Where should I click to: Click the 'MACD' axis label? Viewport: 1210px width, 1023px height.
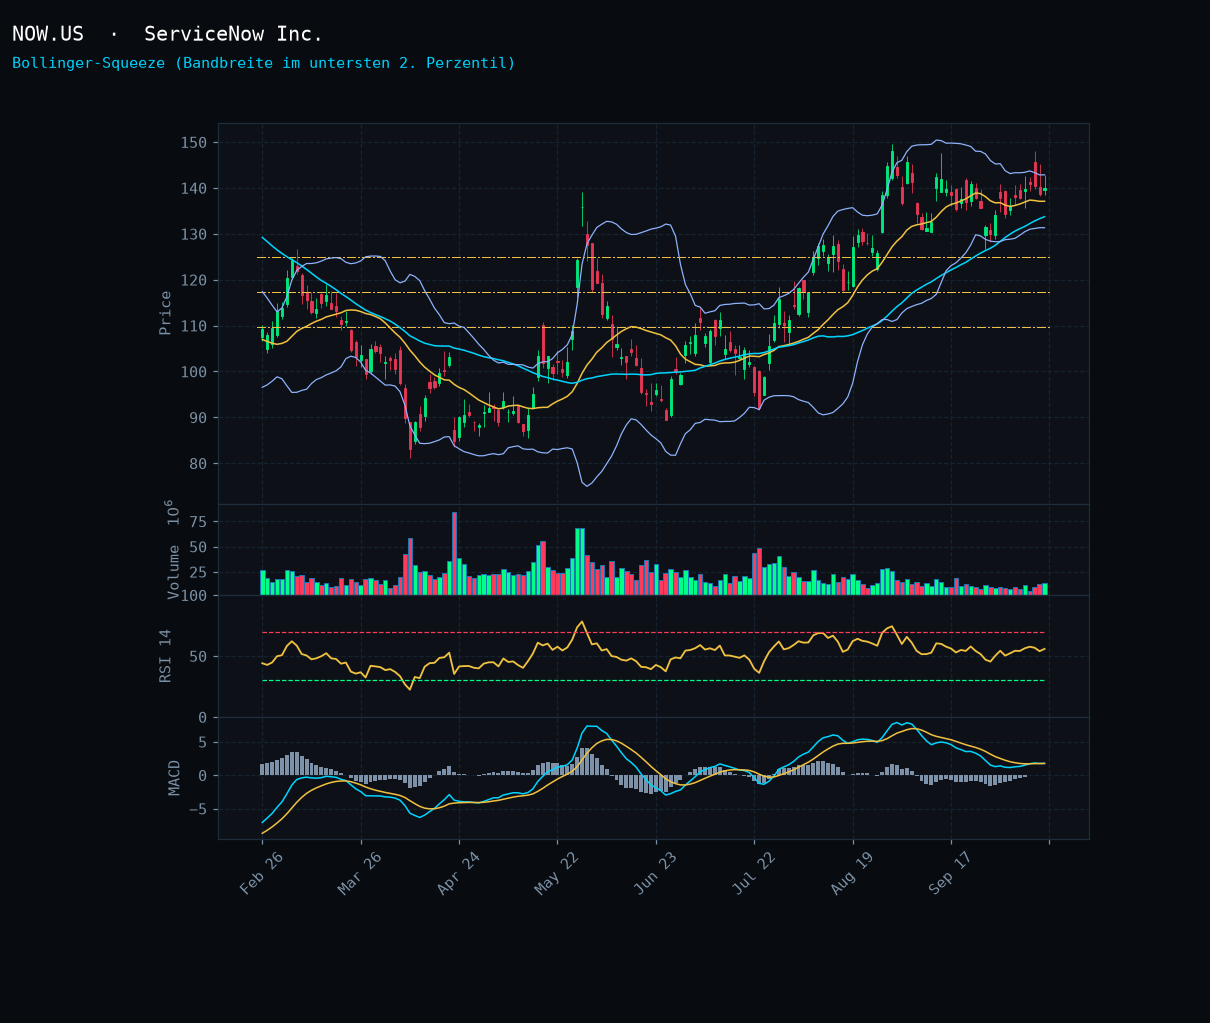175,778
